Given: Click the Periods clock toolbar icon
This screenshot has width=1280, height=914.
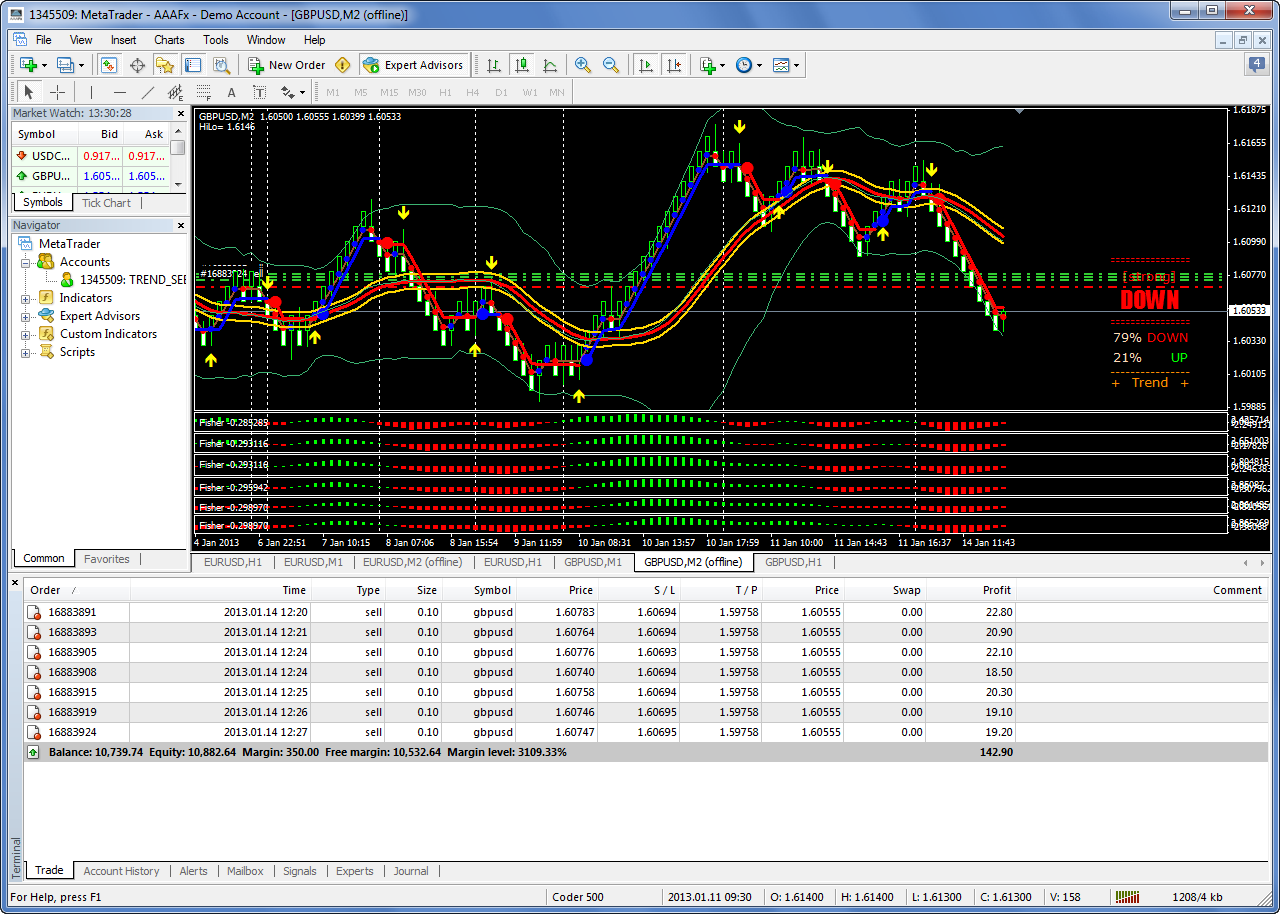Looking at the screenshot, I should pyautogui.click(x=744, y=65).
